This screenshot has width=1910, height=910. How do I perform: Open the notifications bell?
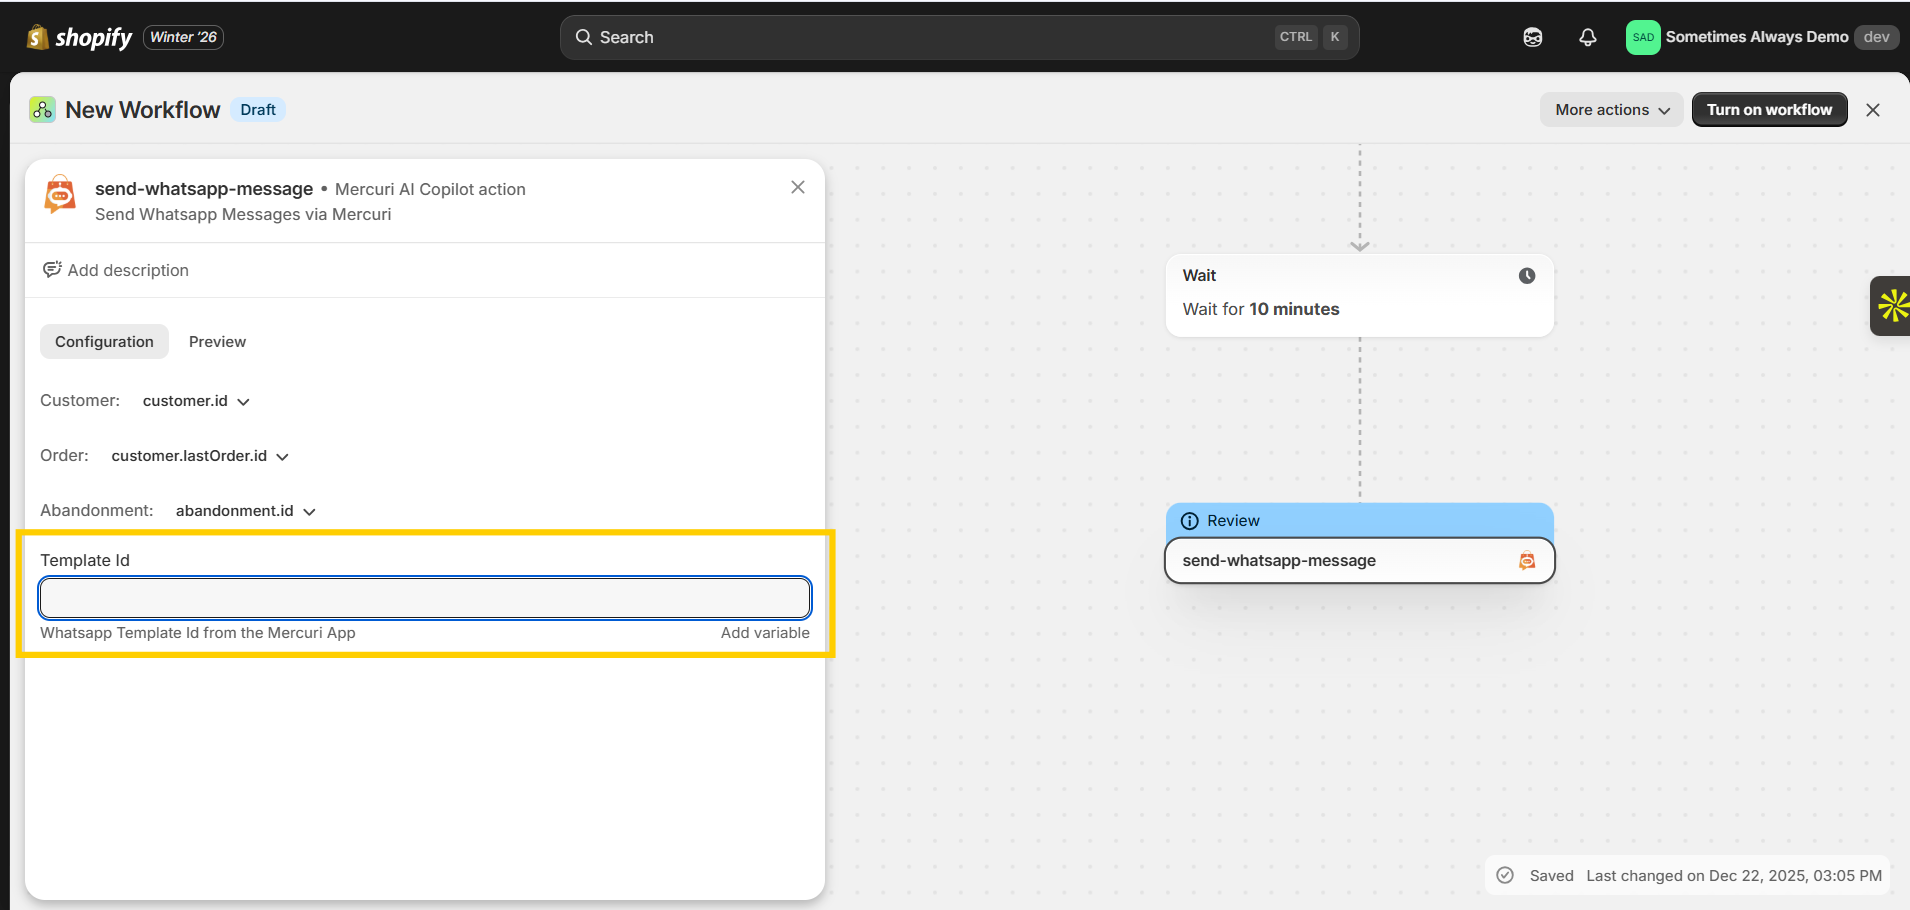[1587, 37]
